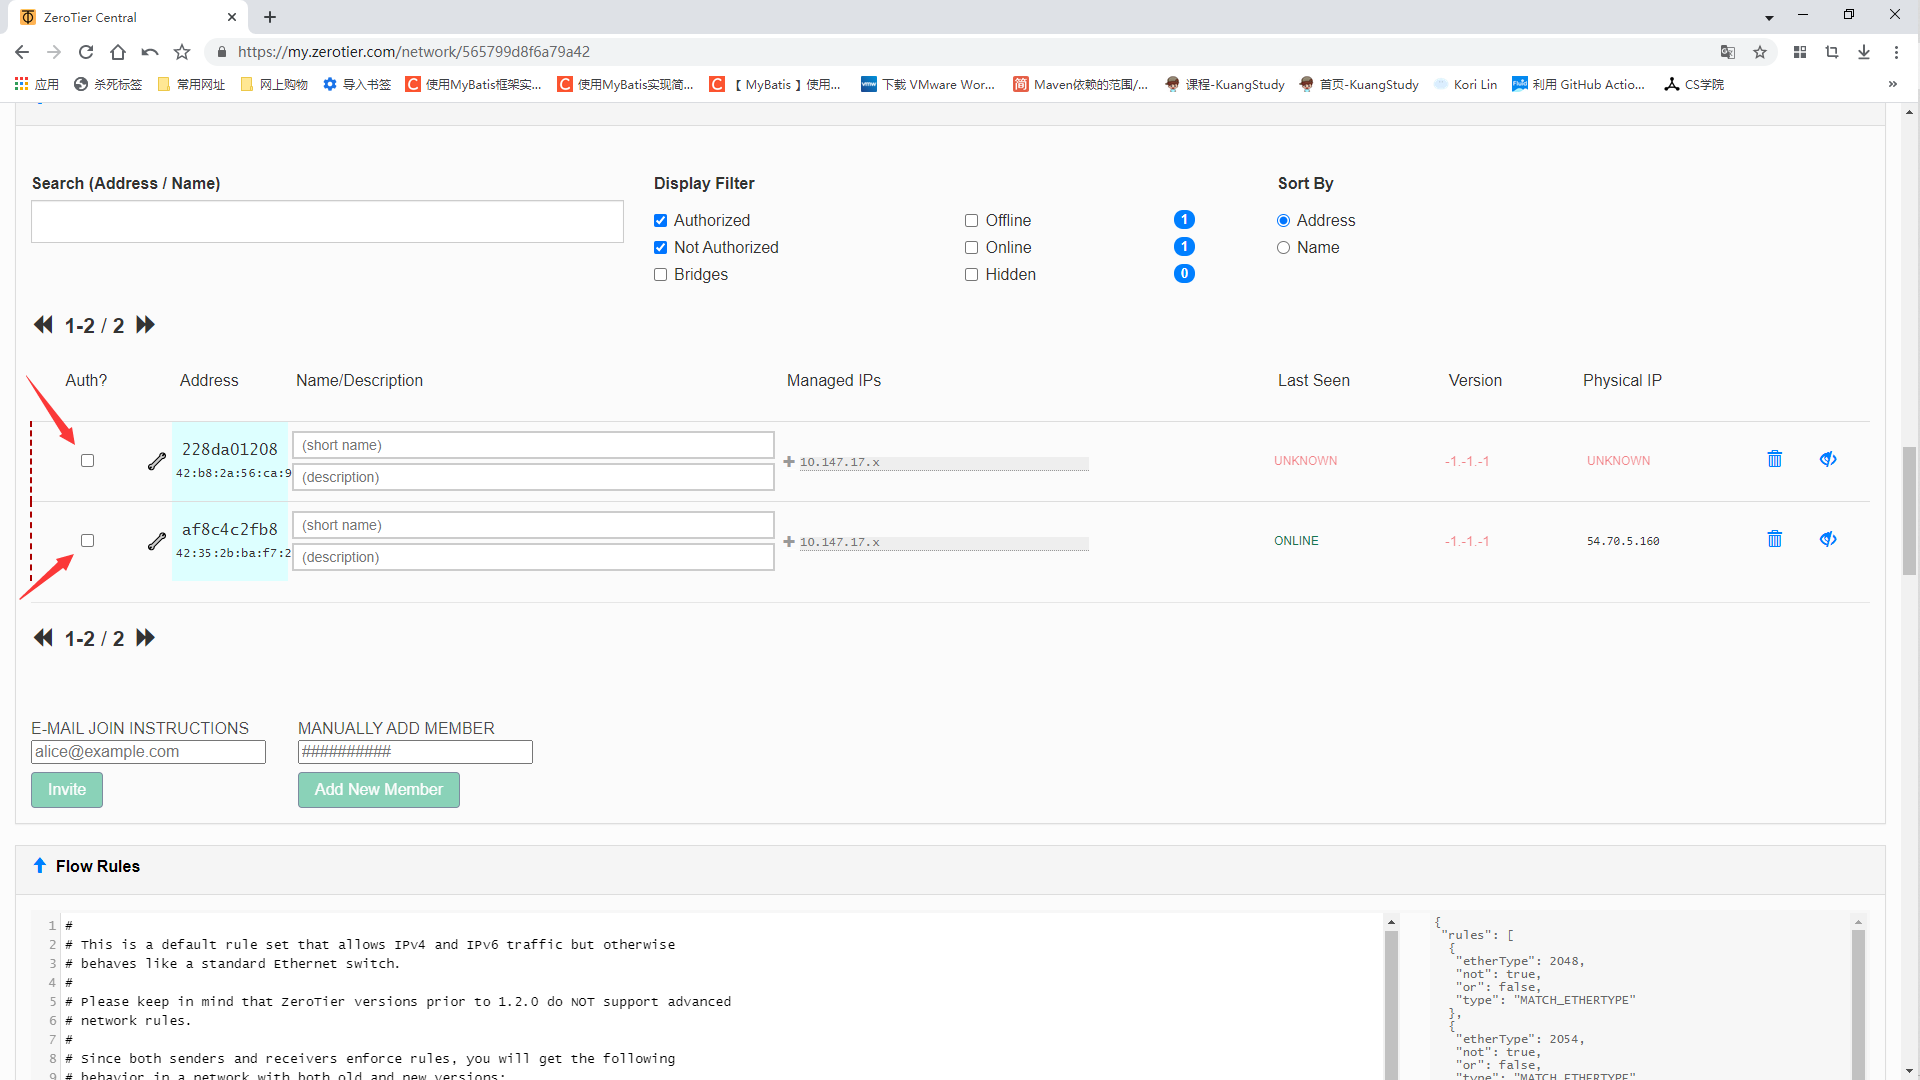Go to previous members page arrow (bottom)

click(43, 638)
